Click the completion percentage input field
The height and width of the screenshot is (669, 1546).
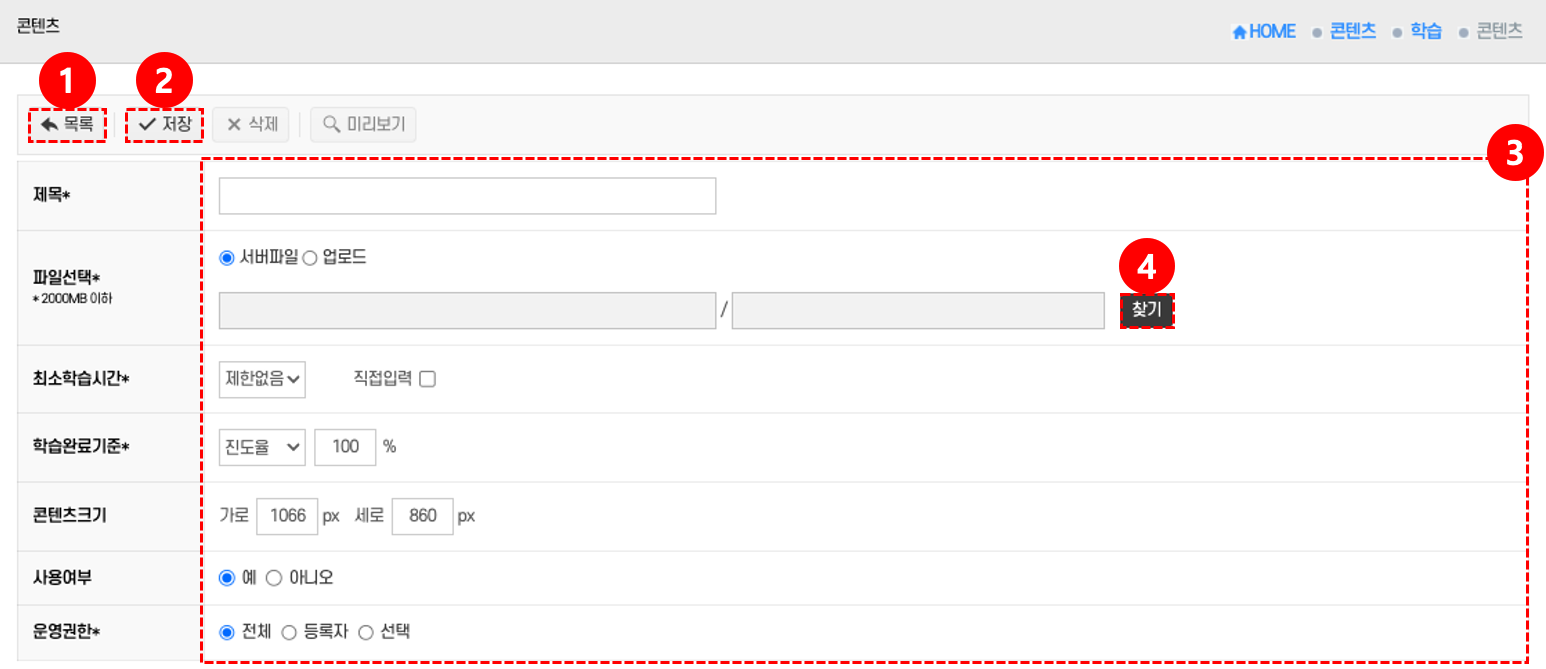[x=345, y=447]
